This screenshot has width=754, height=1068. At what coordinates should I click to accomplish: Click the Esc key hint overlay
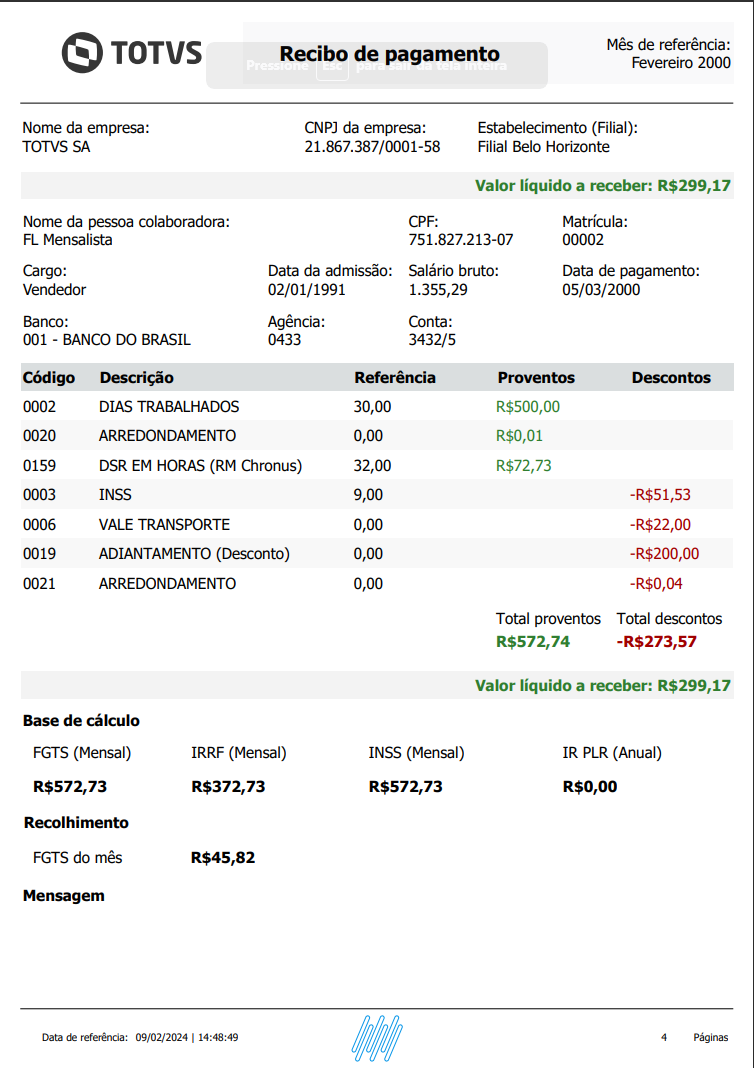336,67
